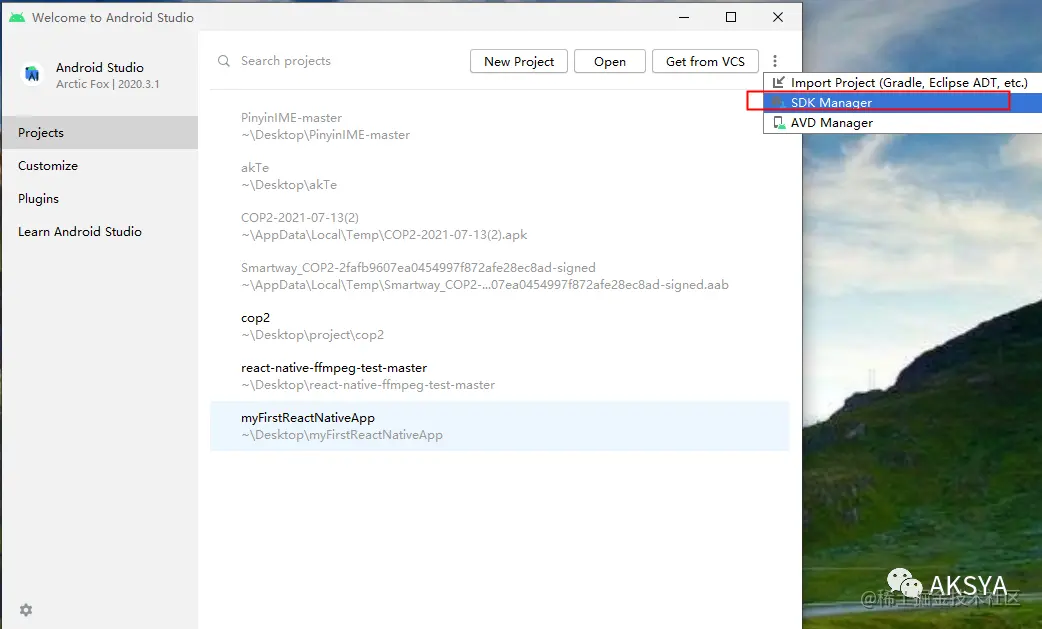Open the cop2 project
This screenshot has width=1042, height=629.
click(500, 326)
